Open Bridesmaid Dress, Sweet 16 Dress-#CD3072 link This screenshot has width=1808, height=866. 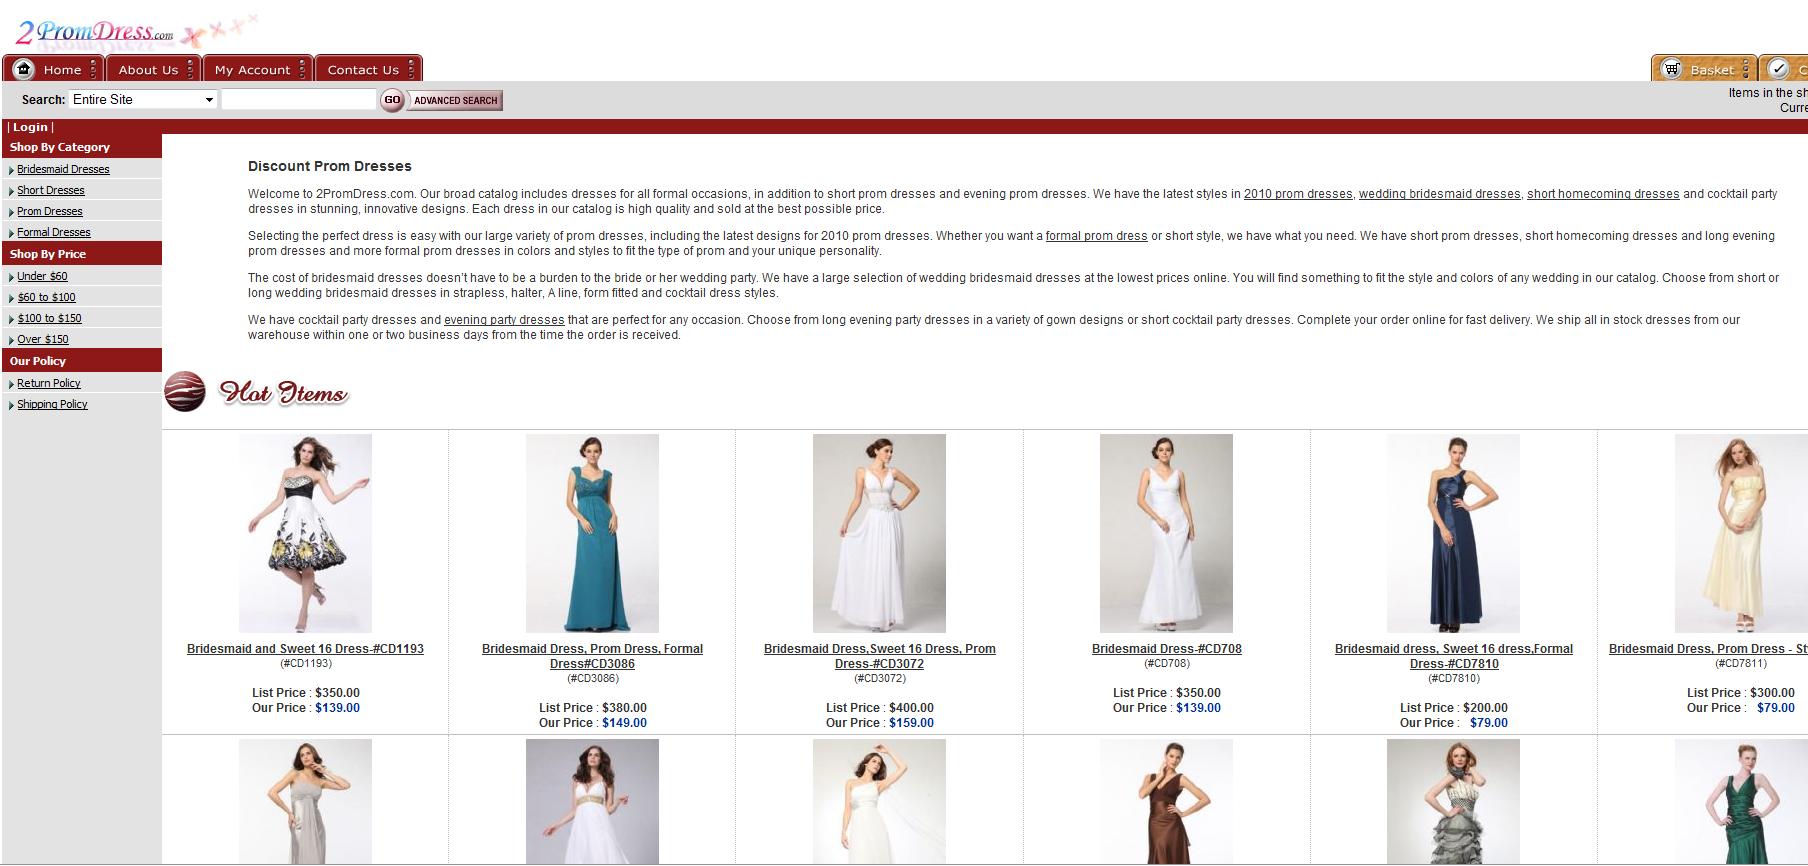pyautogui.click(x=879, y=656)
